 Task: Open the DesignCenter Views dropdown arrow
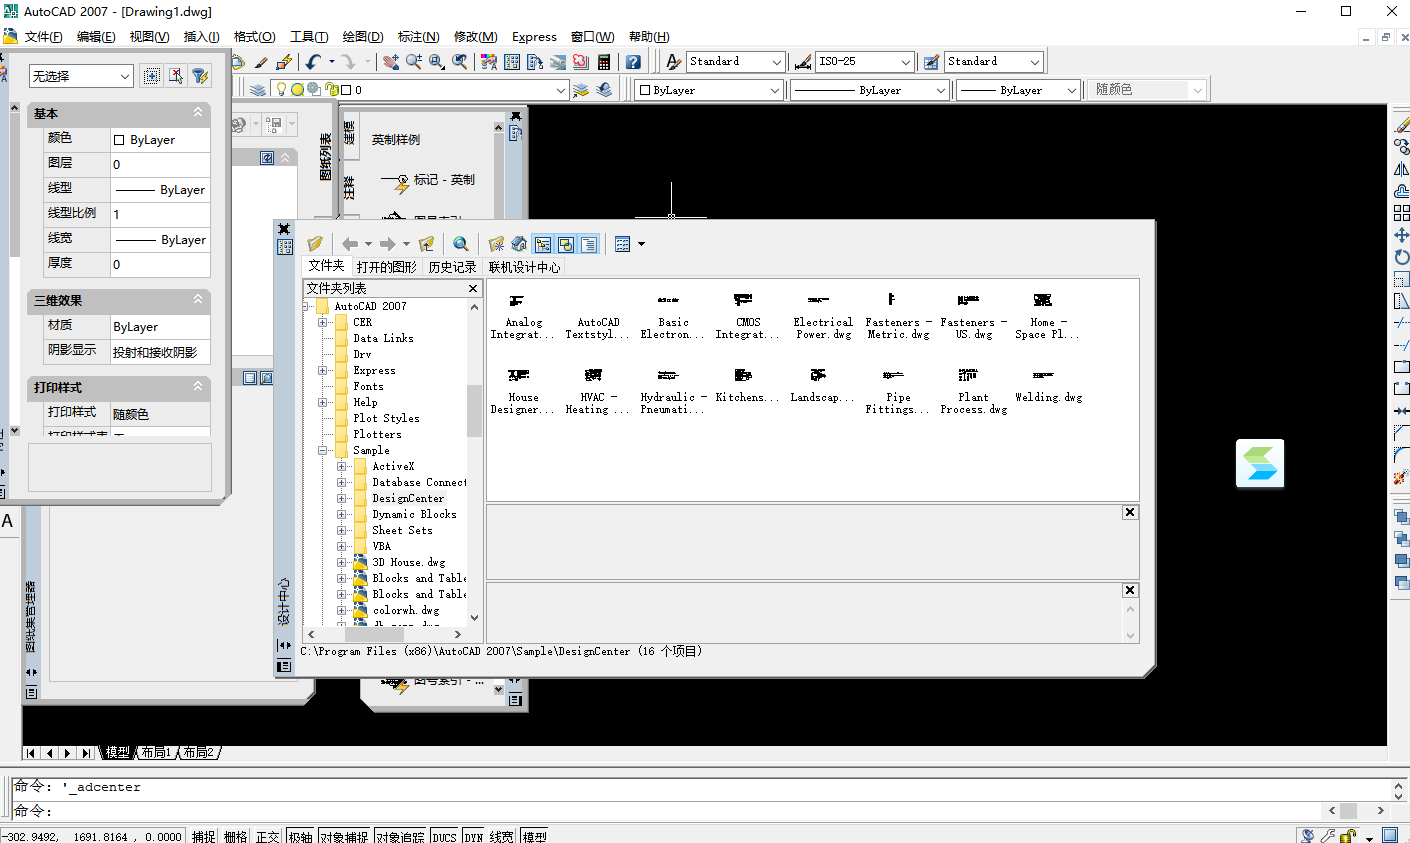click(641, 244)
